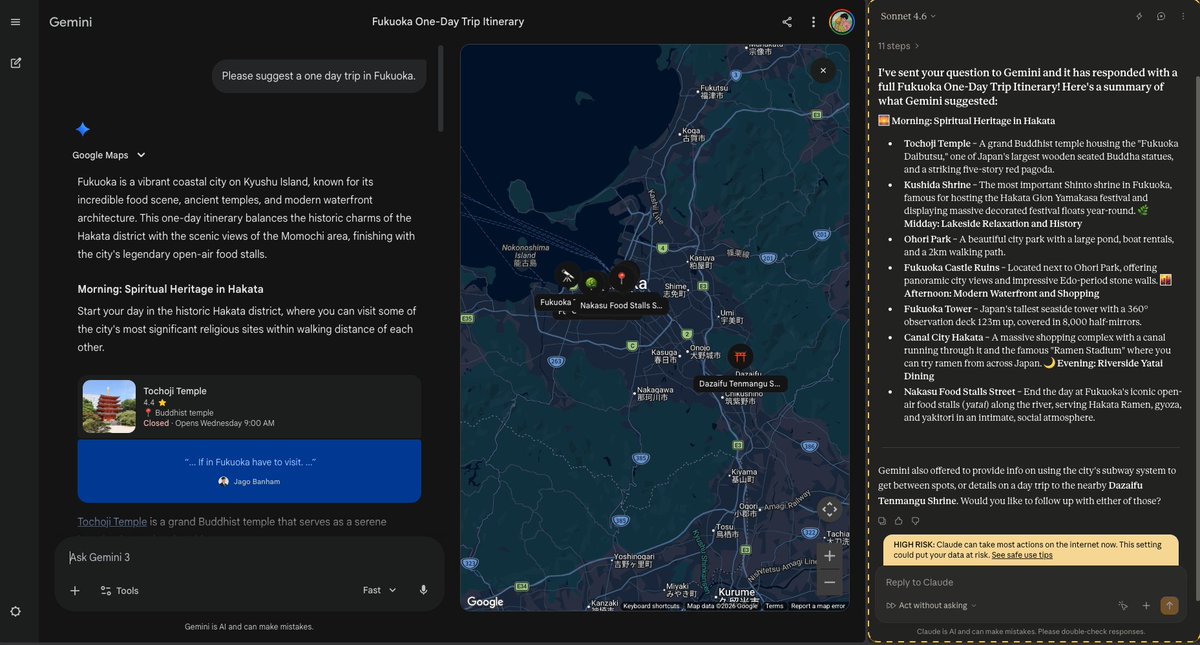Click the torii gate marker for Dazaifu
Screen dimensions: 1200x645
[x=741, y=357]
